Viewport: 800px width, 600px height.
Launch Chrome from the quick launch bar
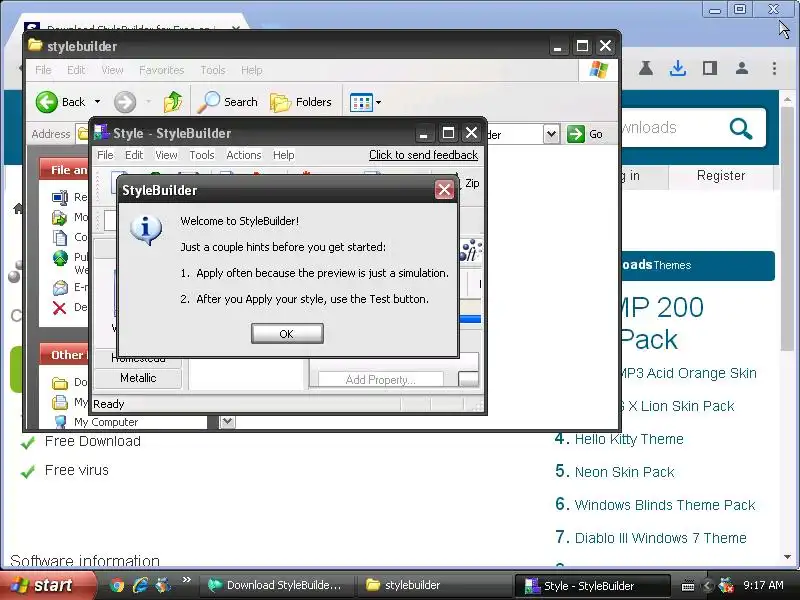117,585
